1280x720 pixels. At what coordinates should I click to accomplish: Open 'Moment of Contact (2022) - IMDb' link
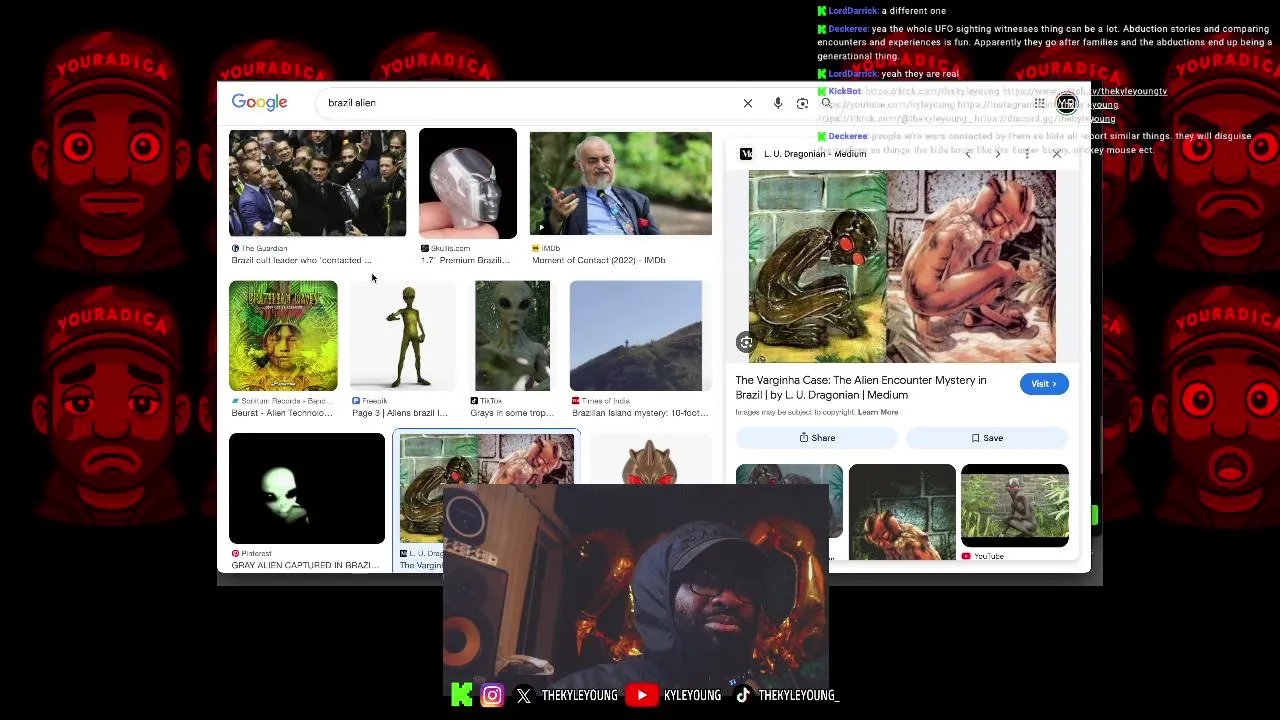point(599,260)
